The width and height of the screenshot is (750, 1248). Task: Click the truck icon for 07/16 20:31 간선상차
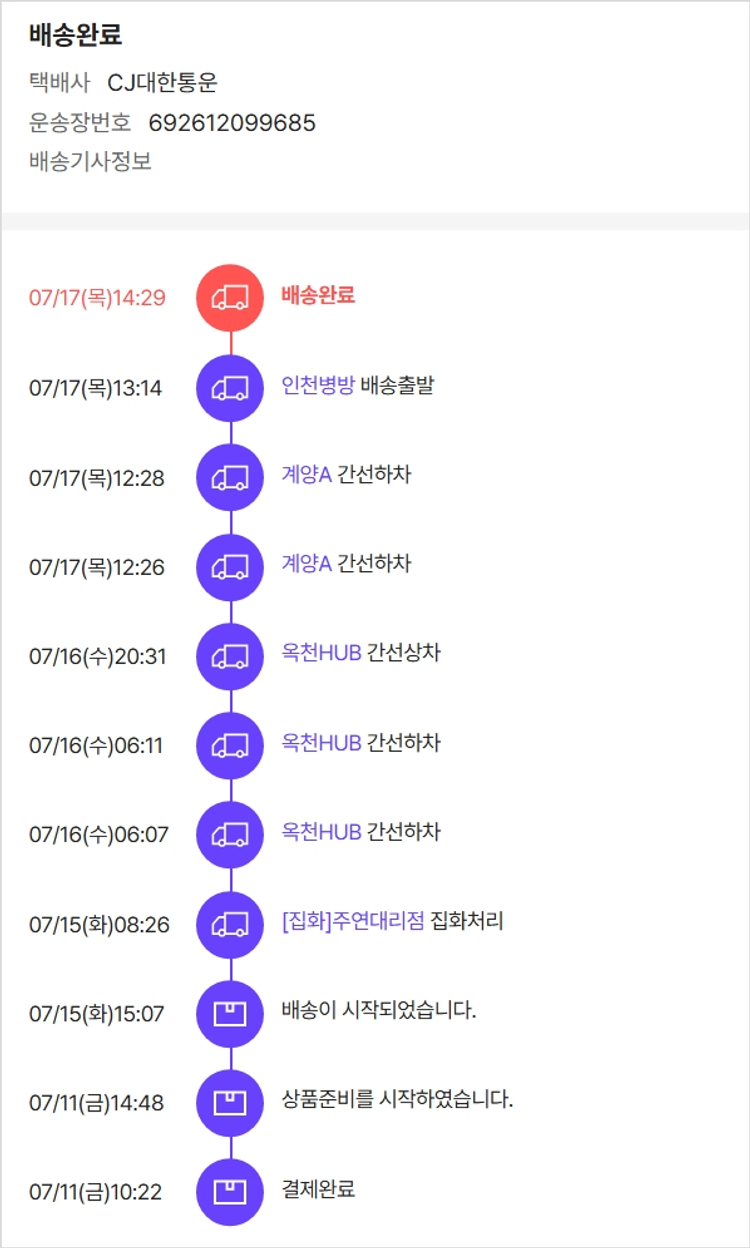[x=230, y=657]
